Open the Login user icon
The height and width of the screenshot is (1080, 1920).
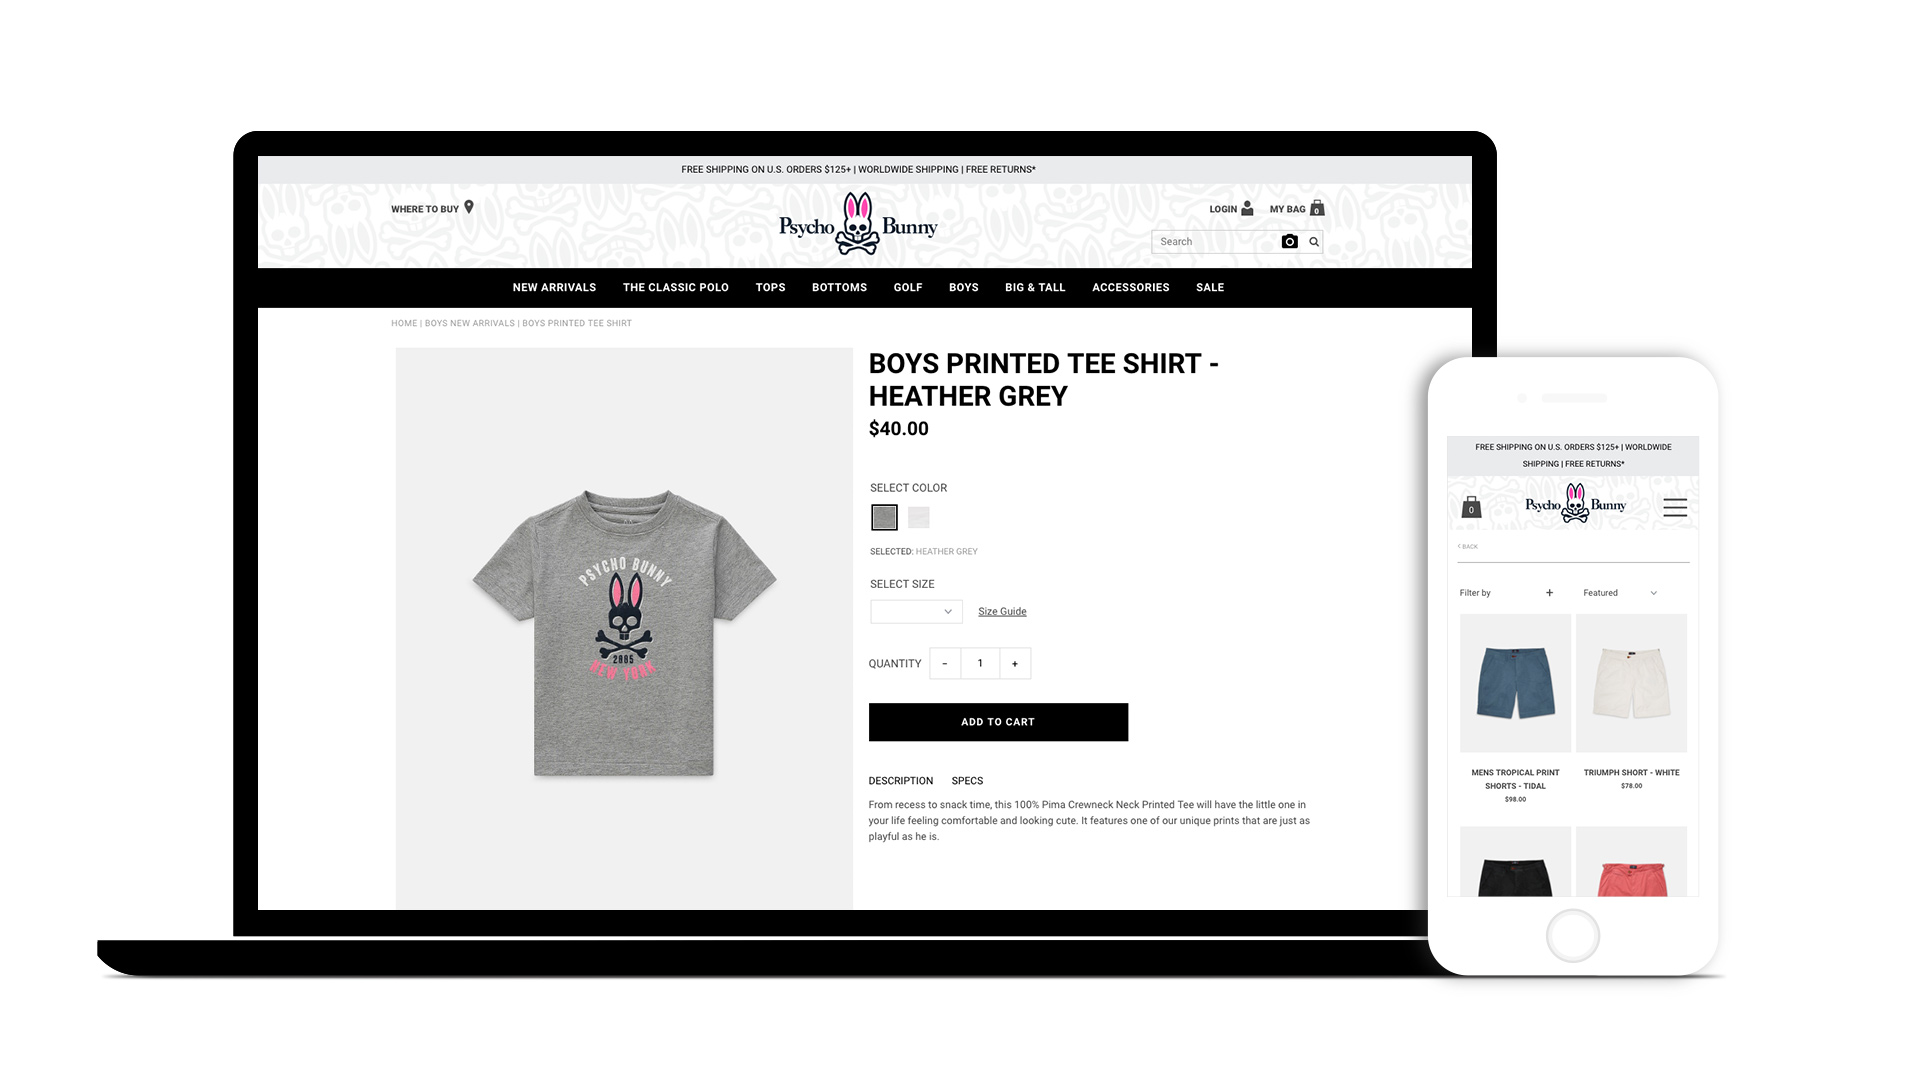pos(1247,208)
